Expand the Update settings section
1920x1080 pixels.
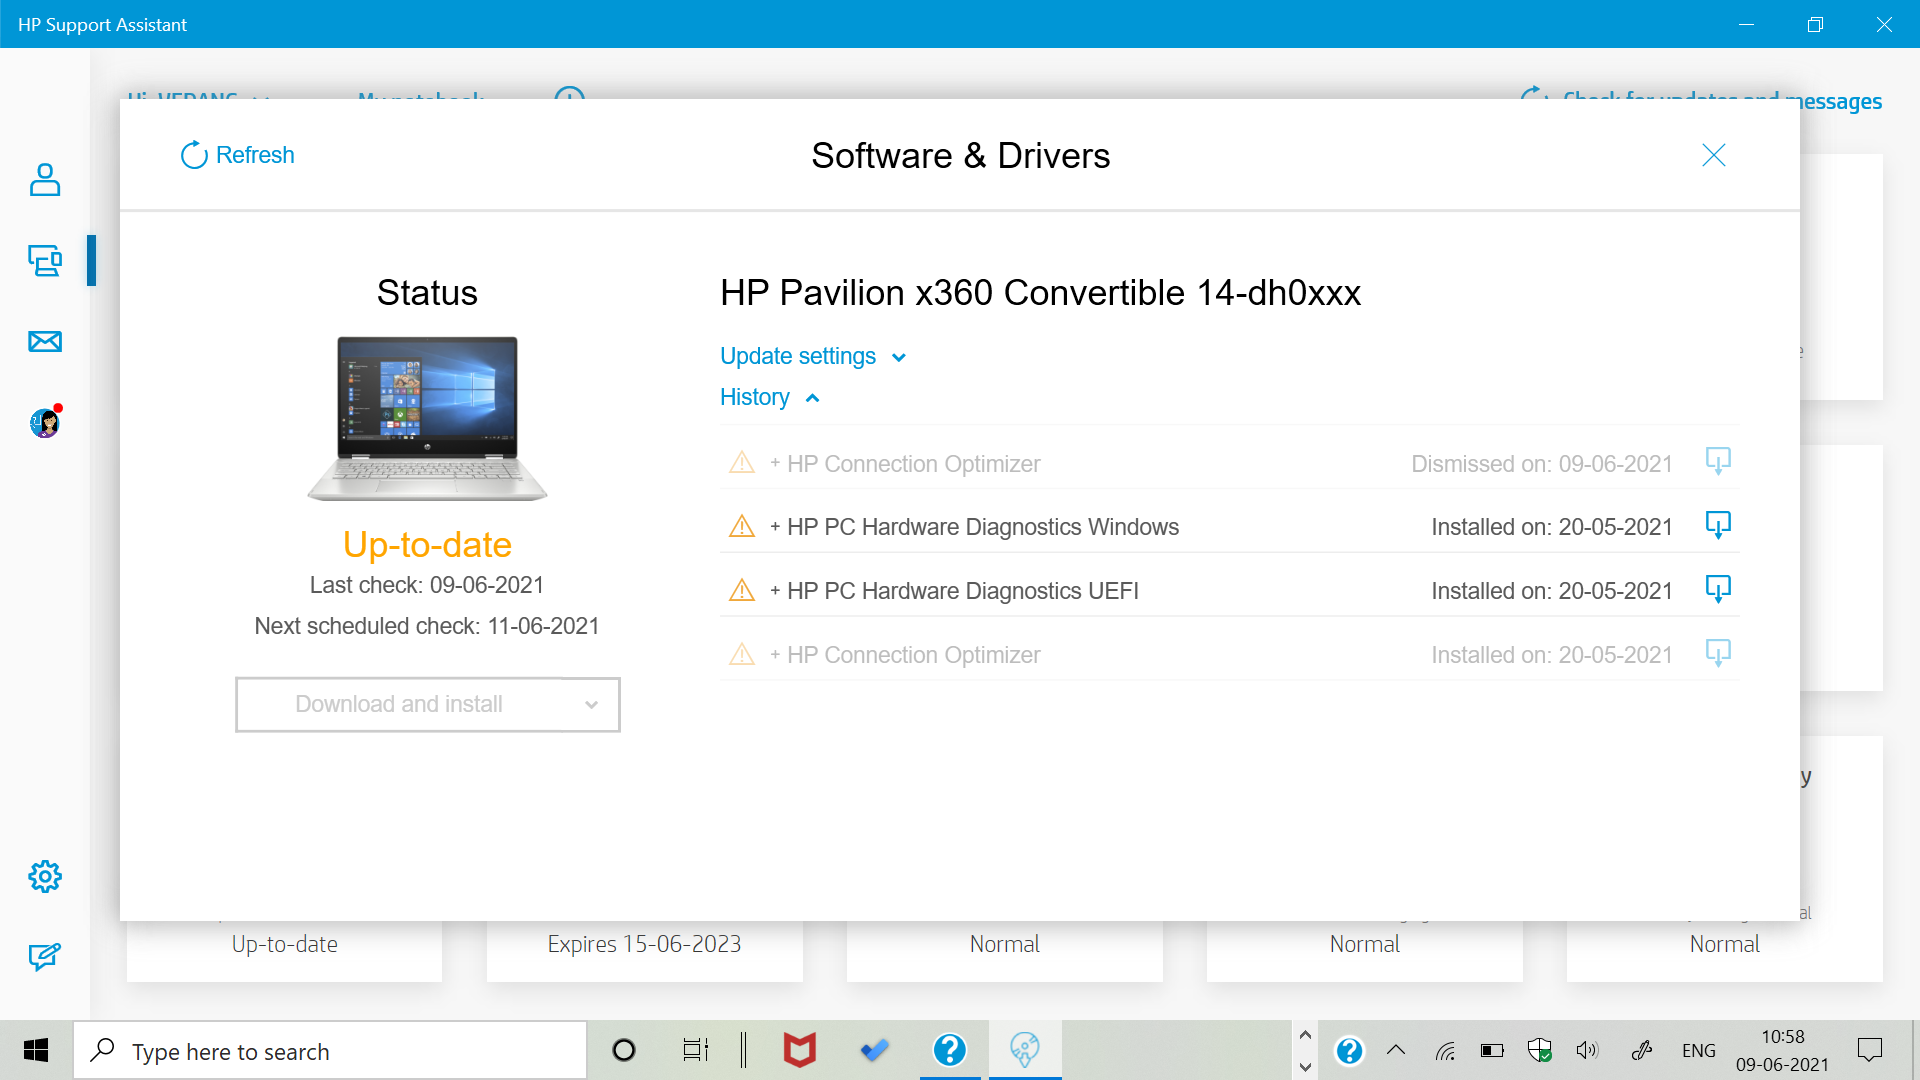pos(812,357)
